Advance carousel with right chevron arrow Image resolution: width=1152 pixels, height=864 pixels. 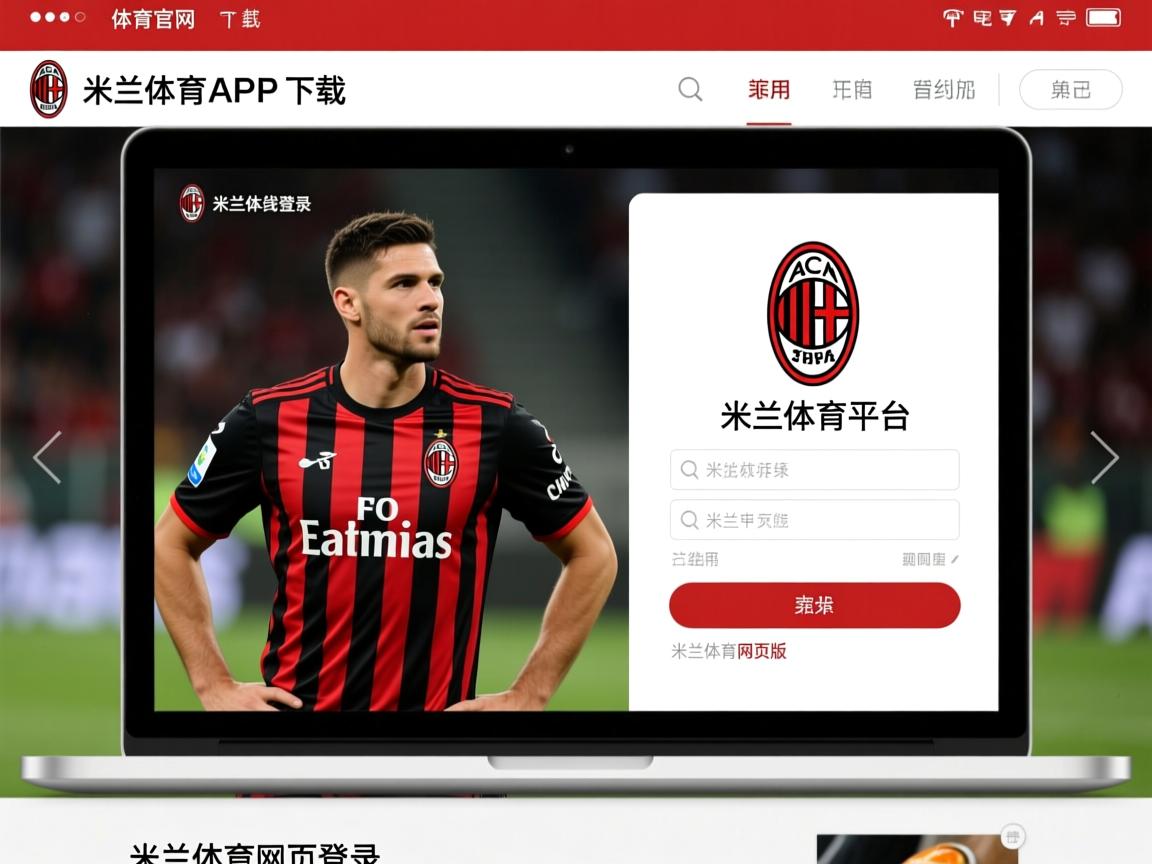[1104, 458]
